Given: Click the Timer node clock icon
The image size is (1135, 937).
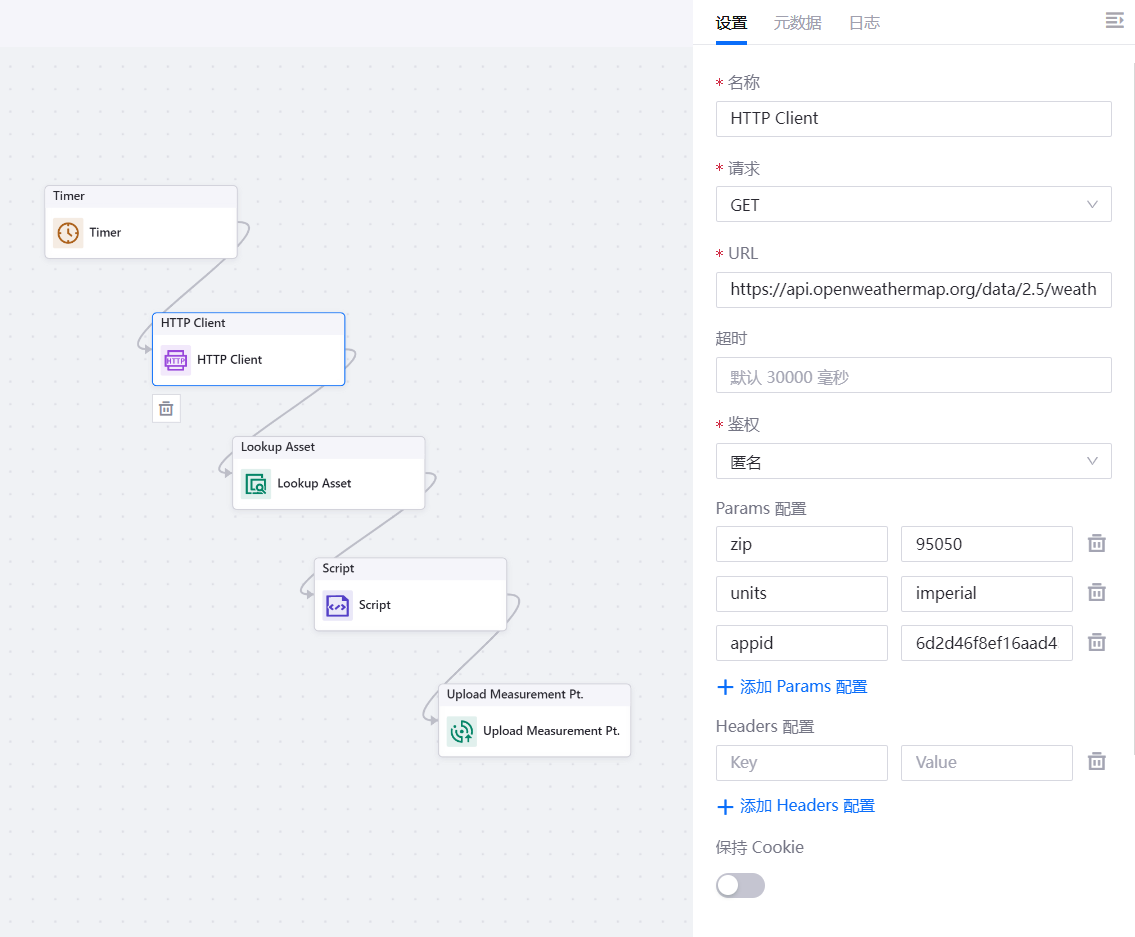Looking at the screenshot, I should pos(68,233).
